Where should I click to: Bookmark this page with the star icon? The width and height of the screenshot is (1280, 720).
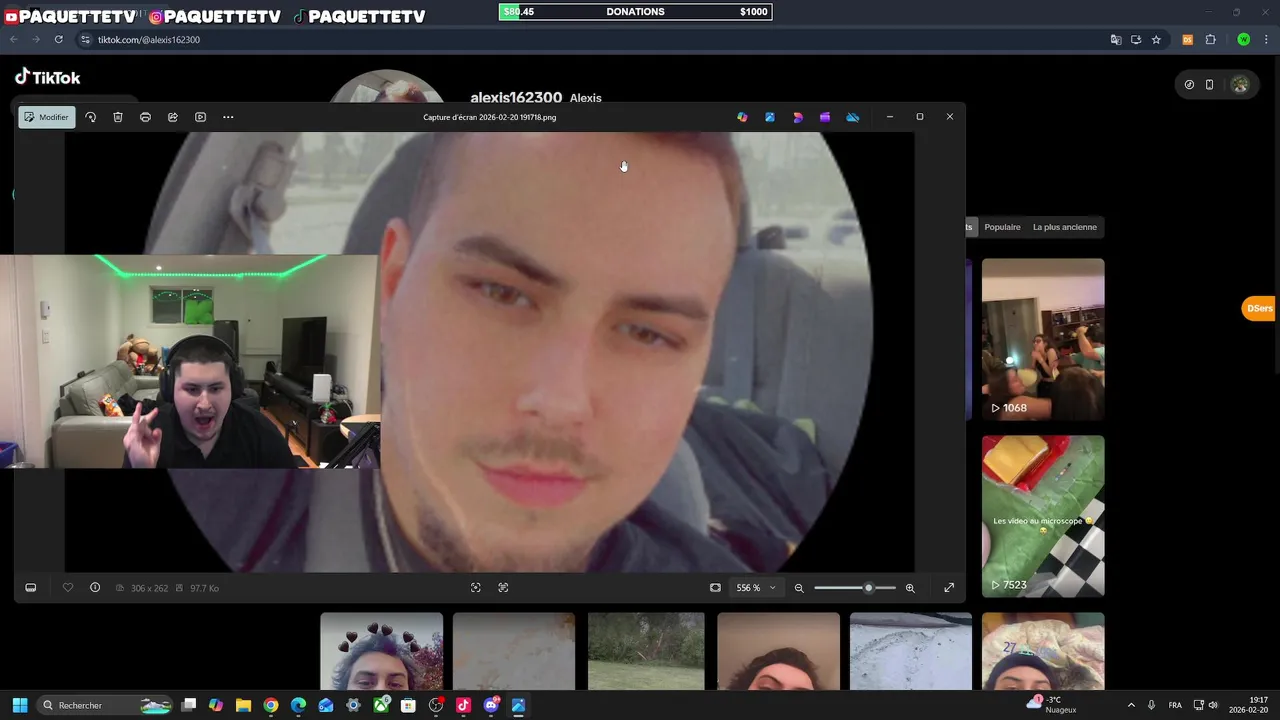[1156, 39]
